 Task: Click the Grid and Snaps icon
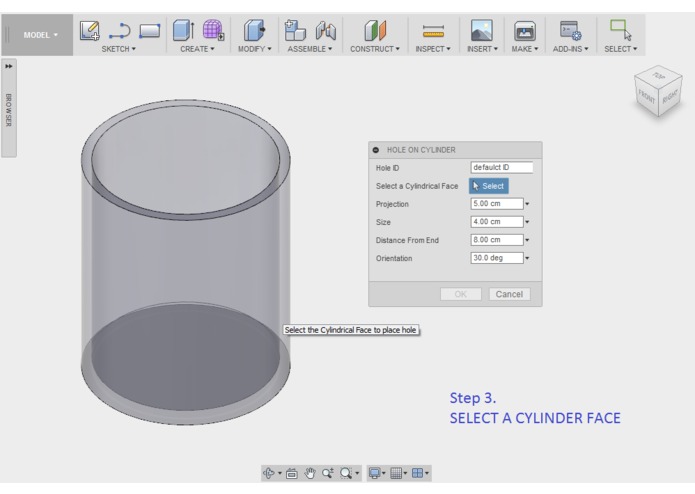396,473
